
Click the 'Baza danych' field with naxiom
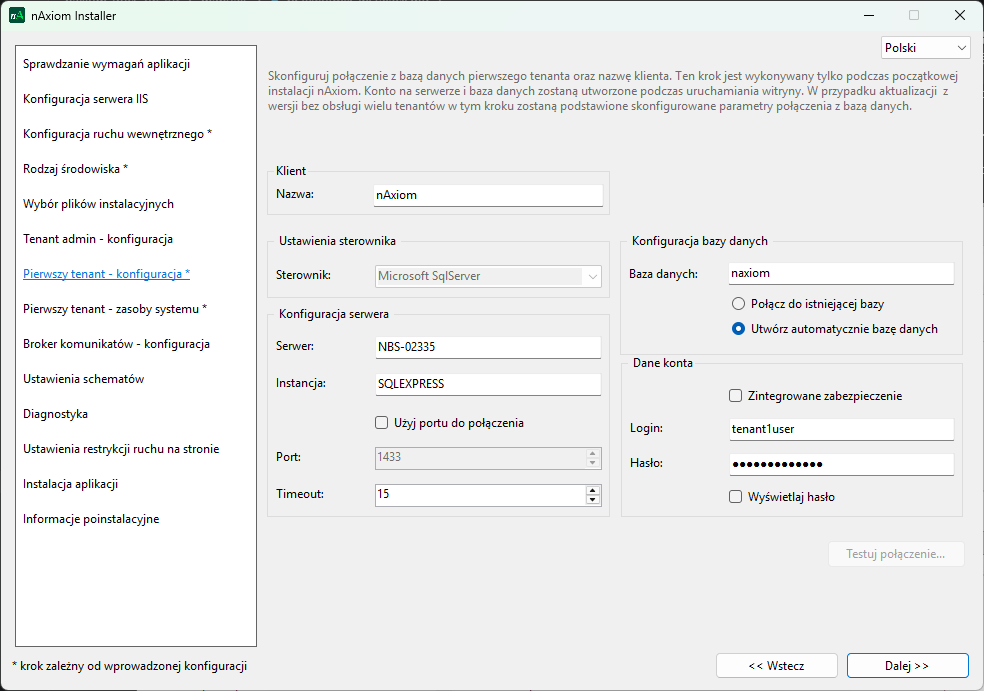click(842, 274)
